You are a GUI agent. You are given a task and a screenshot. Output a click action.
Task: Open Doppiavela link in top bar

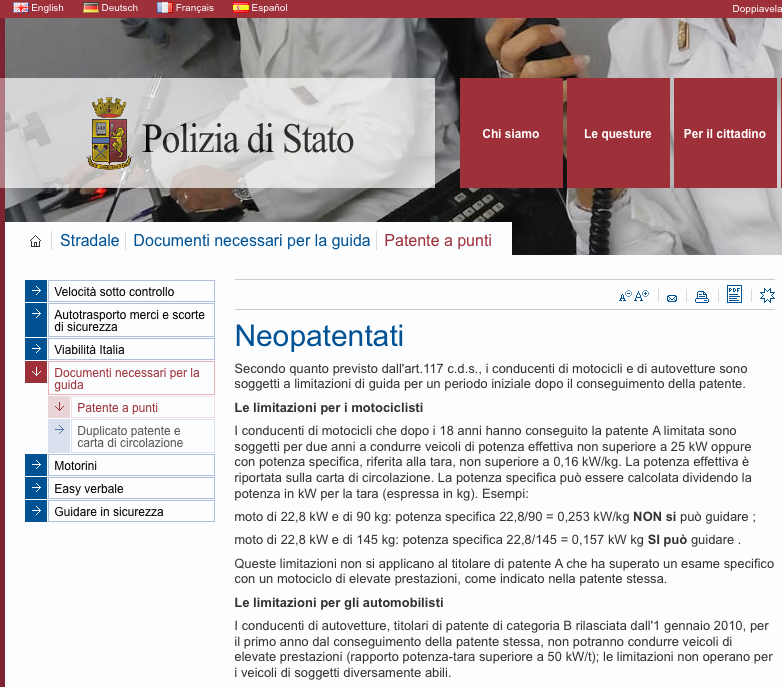757,8
